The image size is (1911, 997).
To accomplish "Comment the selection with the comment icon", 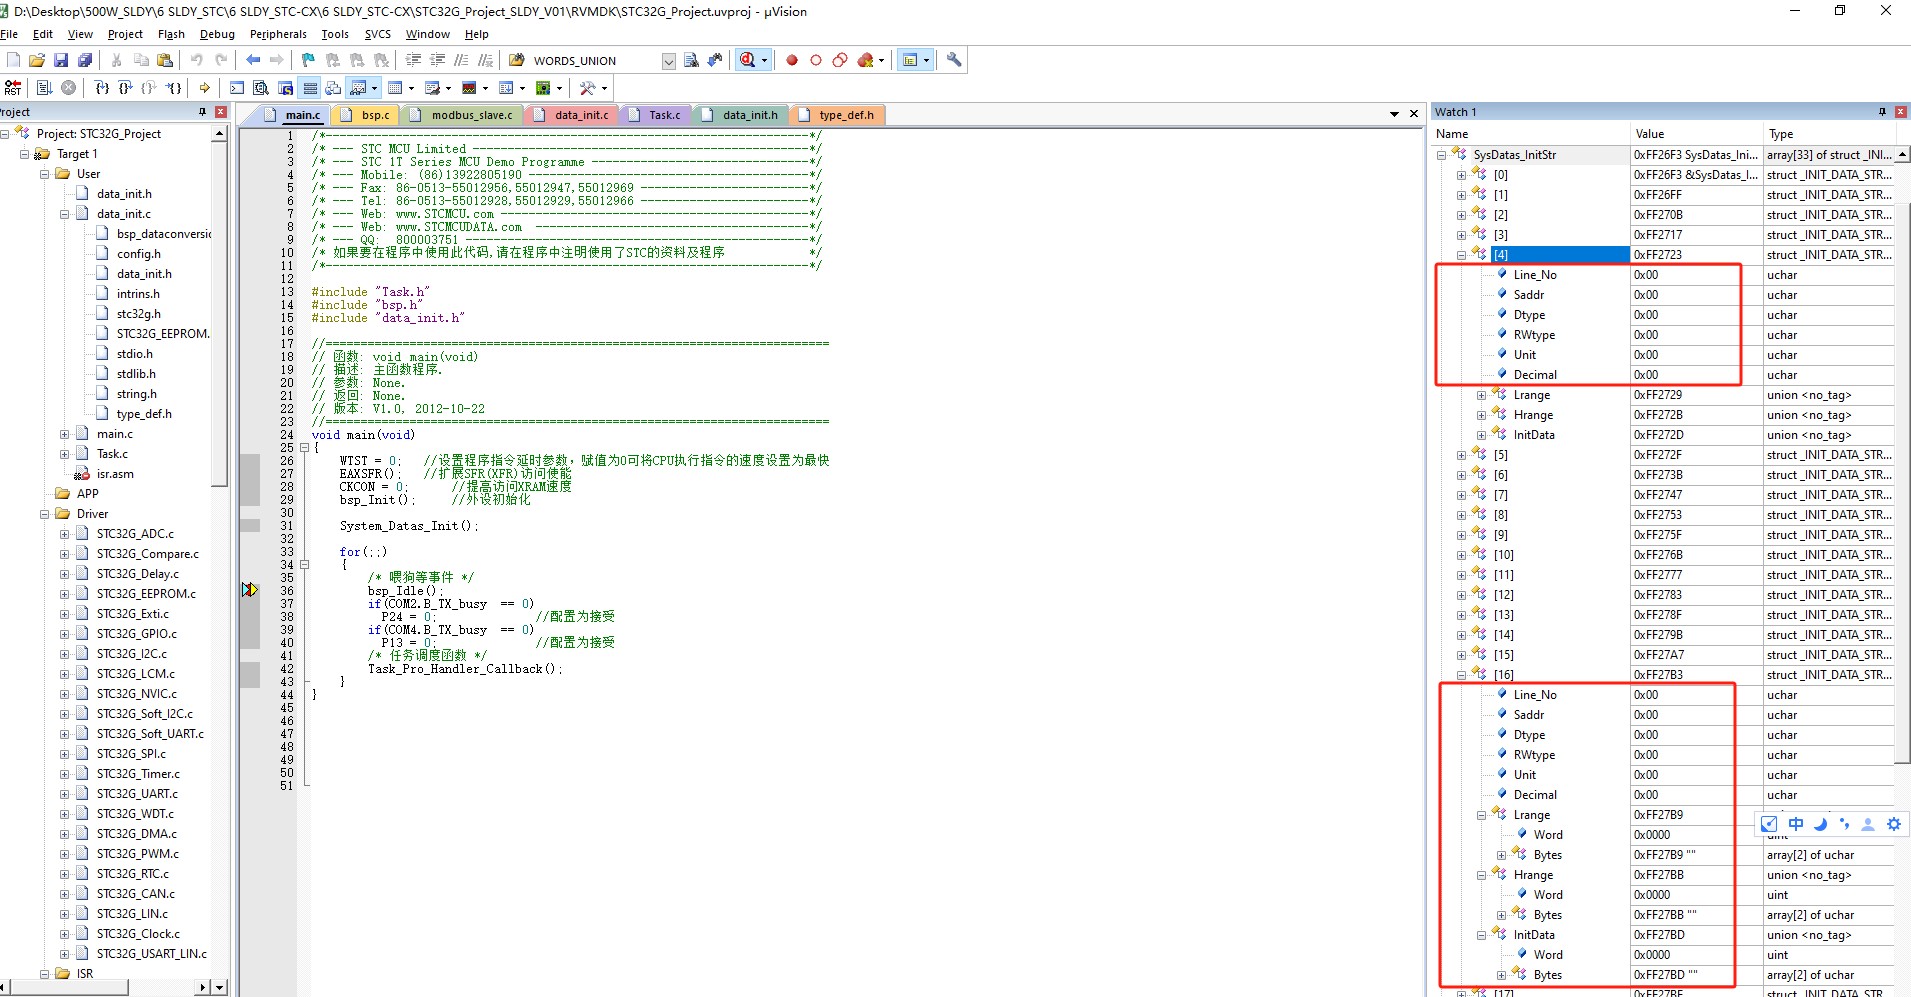I will coord(461,60).
